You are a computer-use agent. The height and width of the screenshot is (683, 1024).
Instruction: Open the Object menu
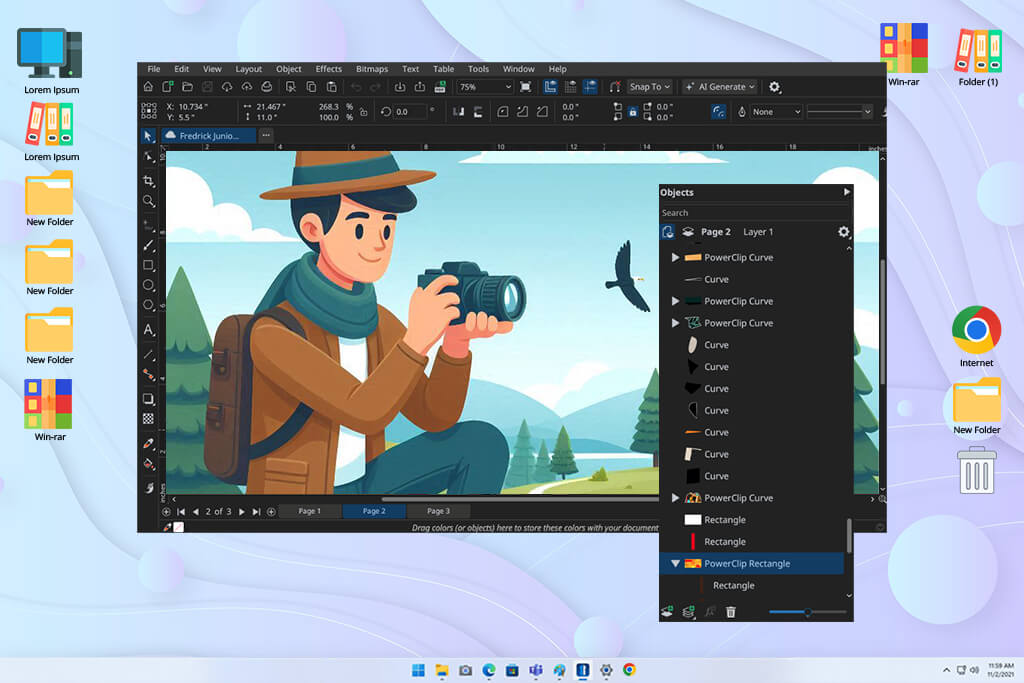[289, 69]
